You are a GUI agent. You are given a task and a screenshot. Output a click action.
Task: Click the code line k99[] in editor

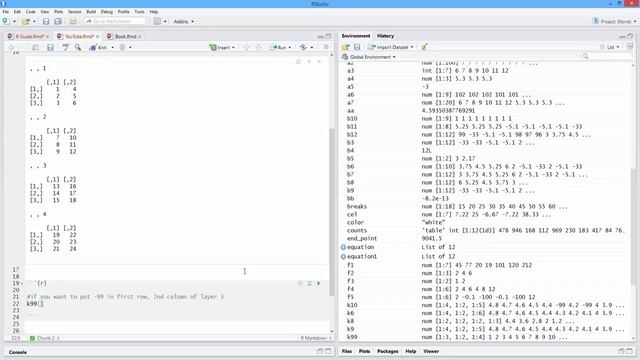(x=35, y=304)
